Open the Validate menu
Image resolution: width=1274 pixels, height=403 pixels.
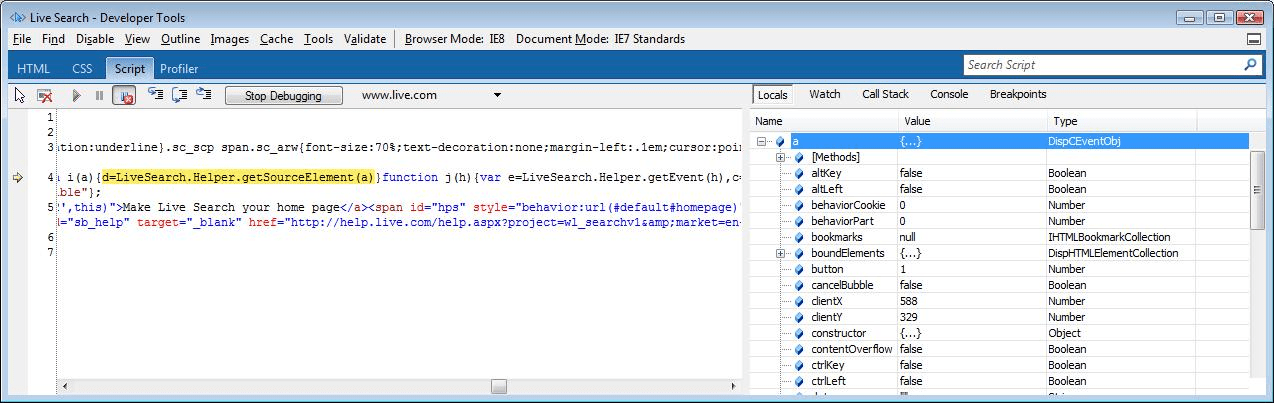365,39
